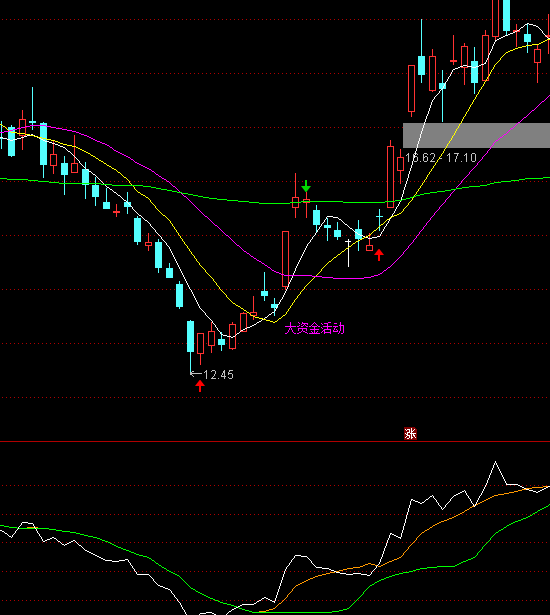Select the tall cyan candle at top right
The width and height of the screenshot is (550, 615).
point(506,15)
